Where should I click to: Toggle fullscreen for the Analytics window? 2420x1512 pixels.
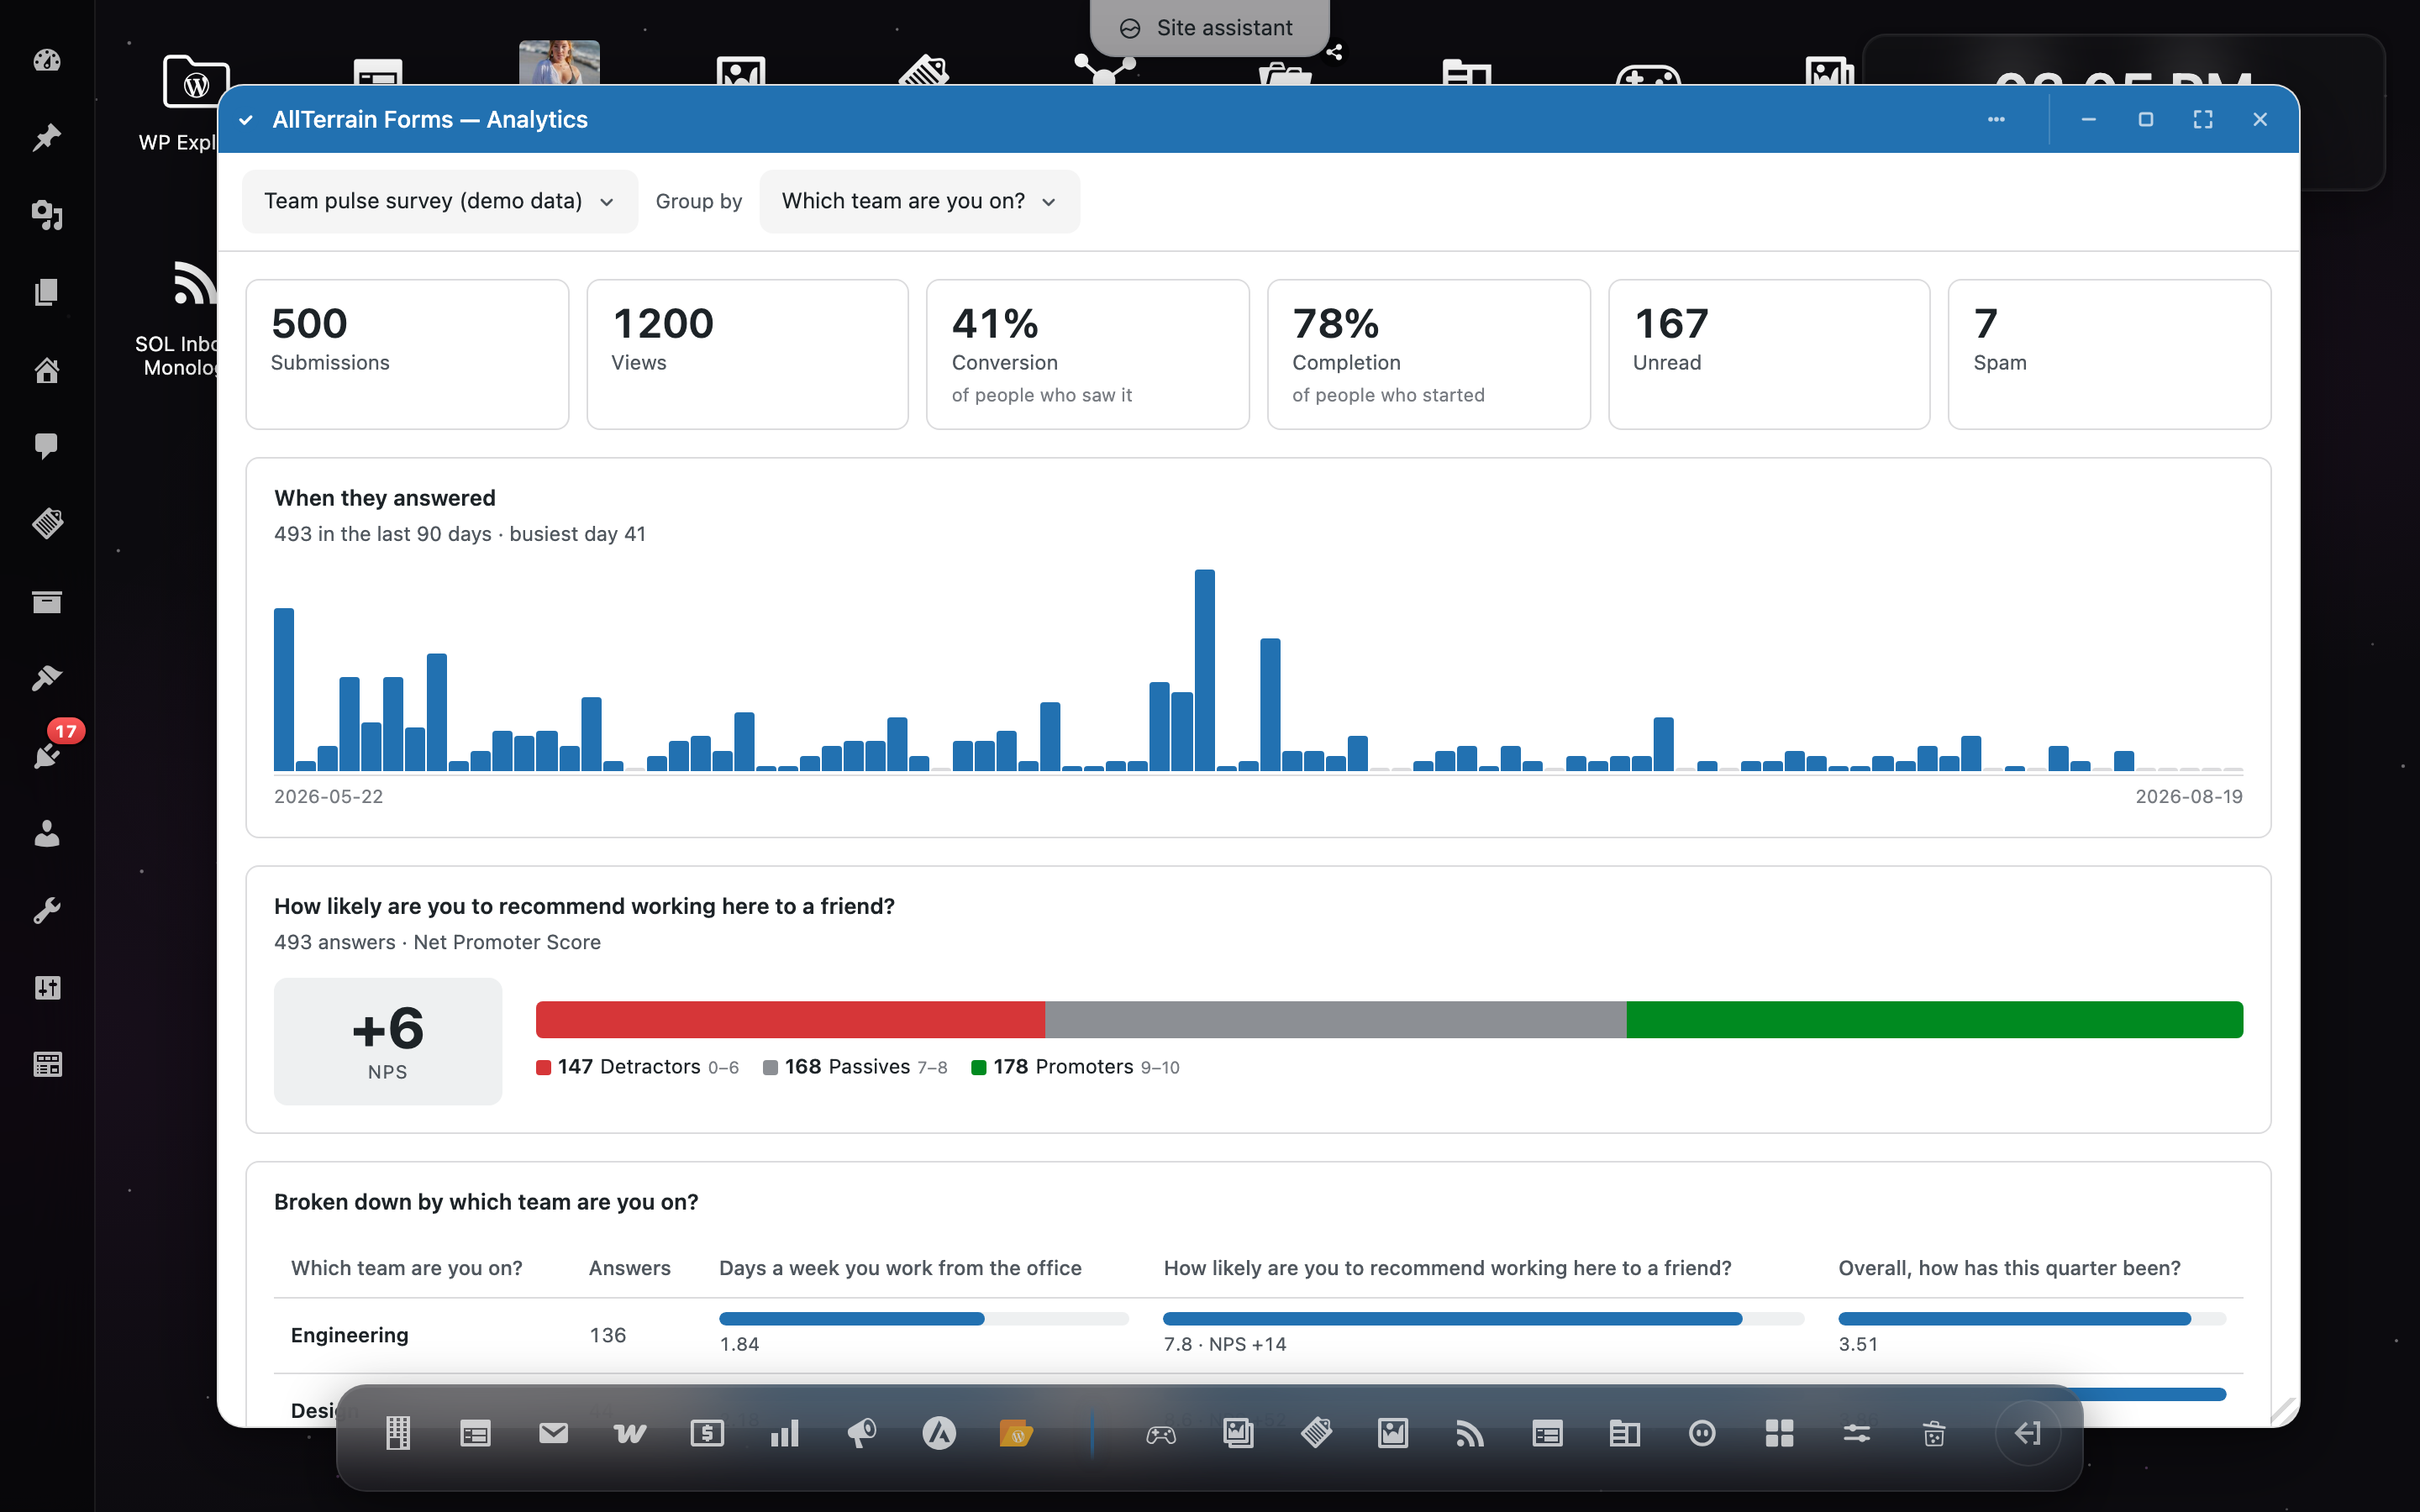tap(2203, 119)
